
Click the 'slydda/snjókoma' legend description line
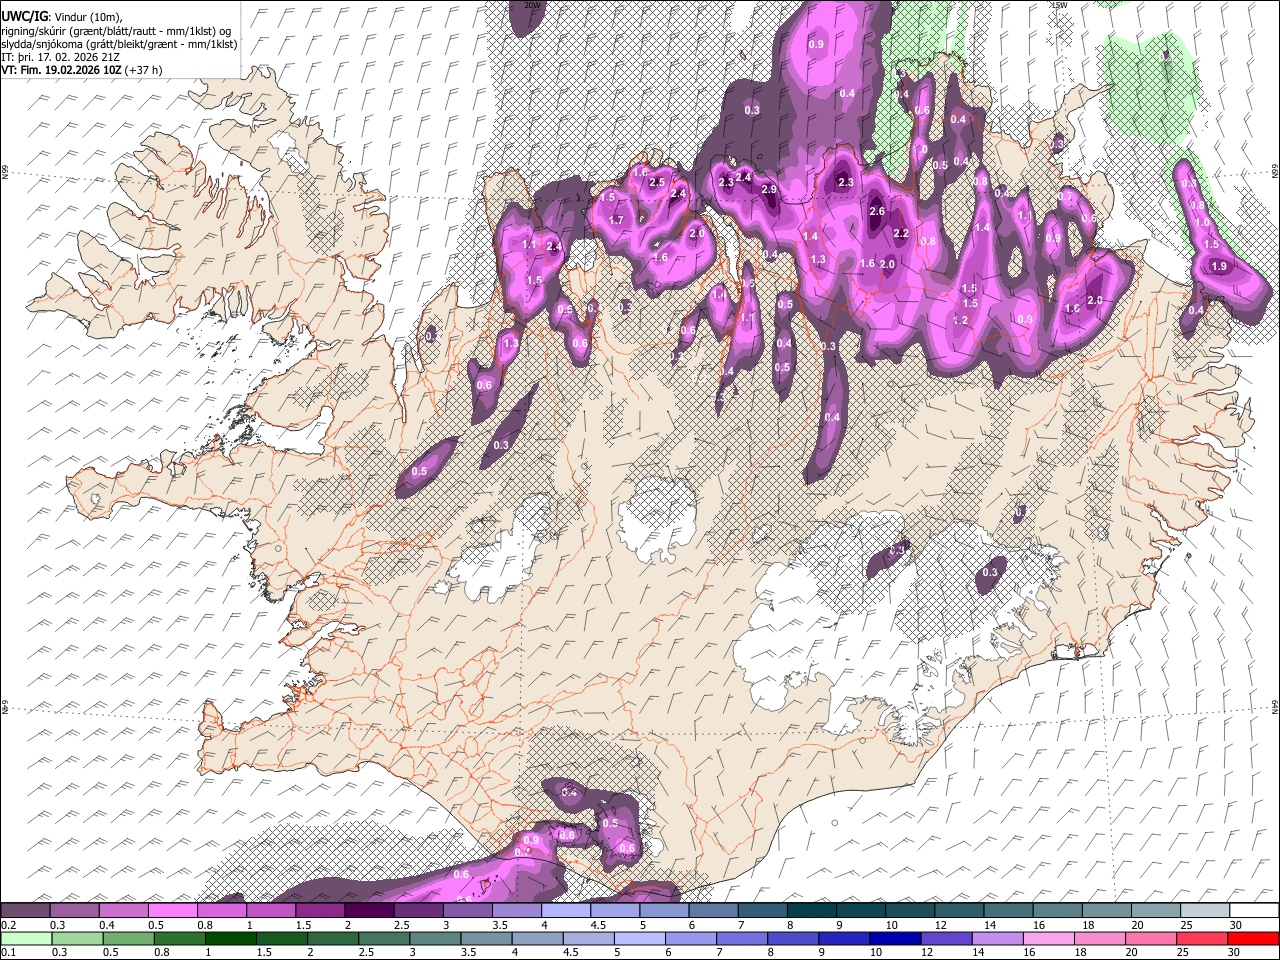[x=120, y=44]
